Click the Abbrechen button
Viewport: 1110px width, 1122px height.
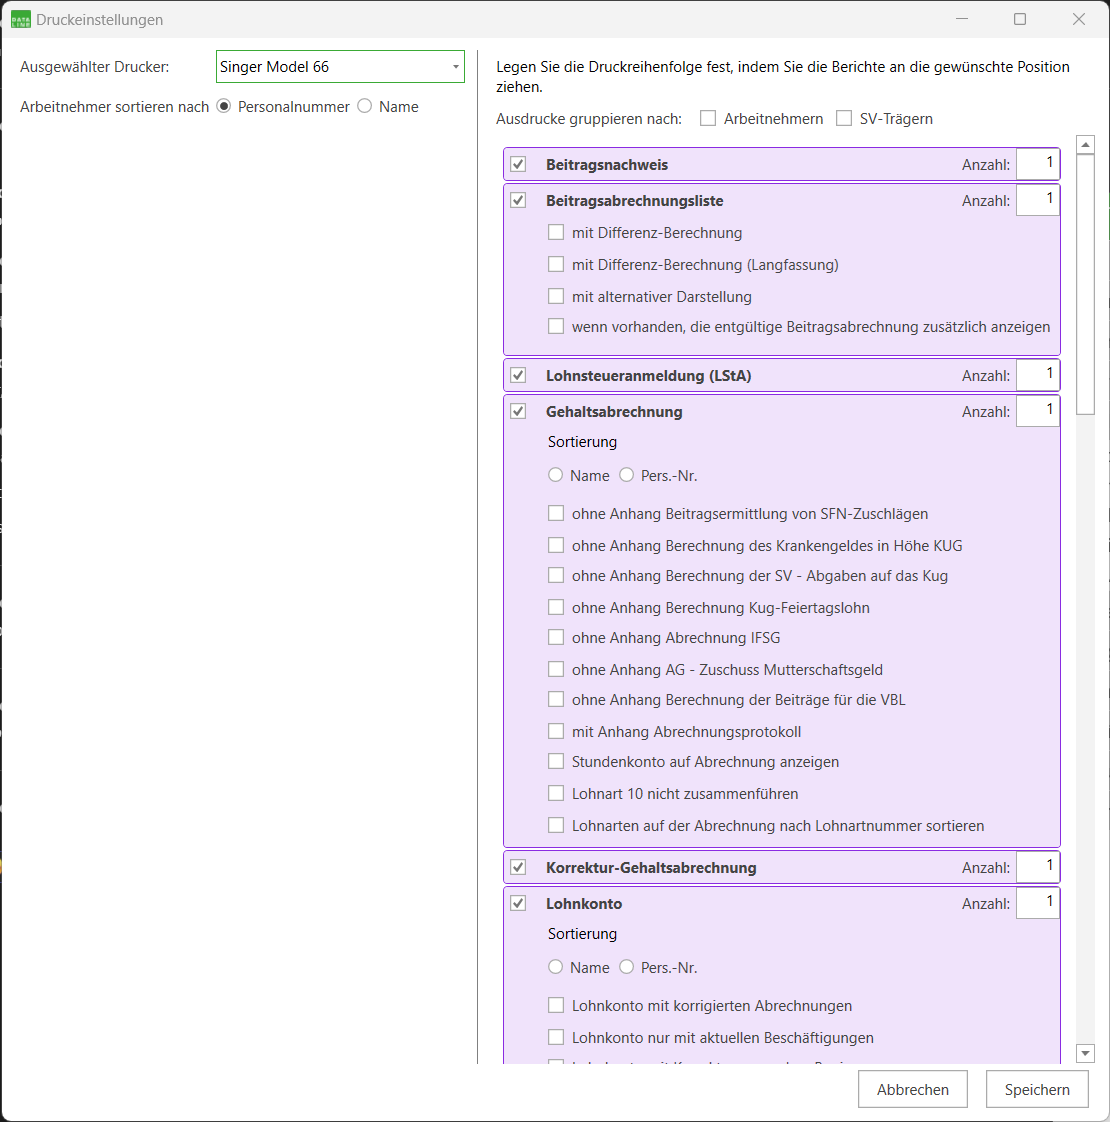[x=912, y=1090]
